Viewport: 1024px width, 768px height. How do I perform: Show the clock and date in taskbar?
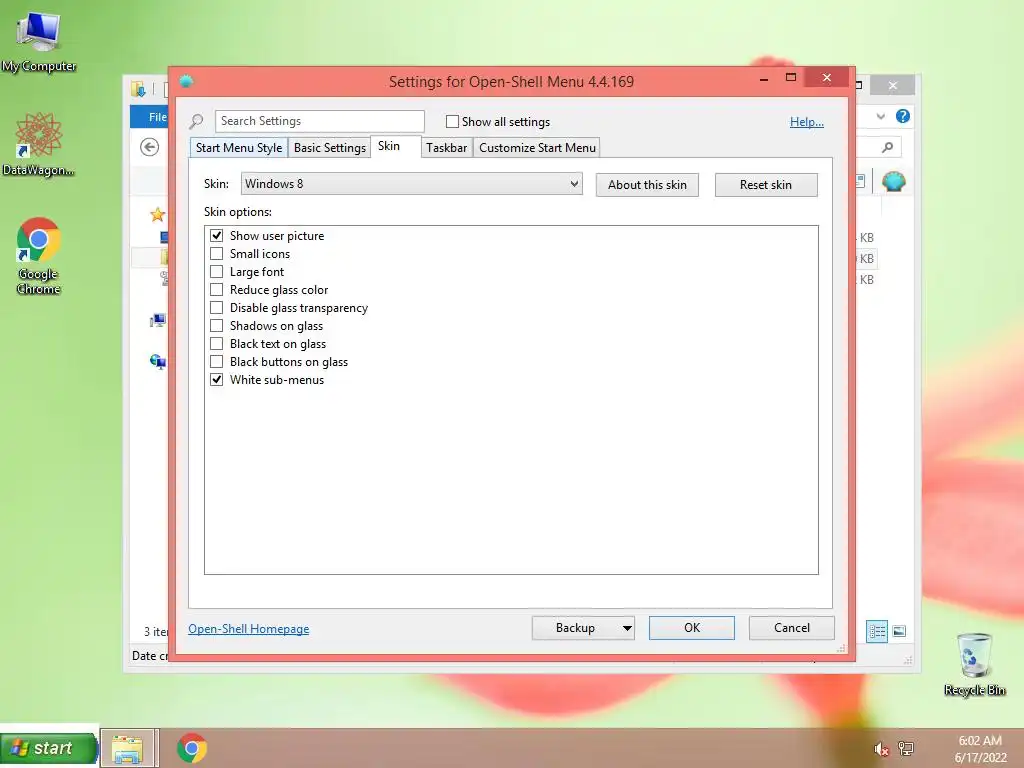[980, 748]
